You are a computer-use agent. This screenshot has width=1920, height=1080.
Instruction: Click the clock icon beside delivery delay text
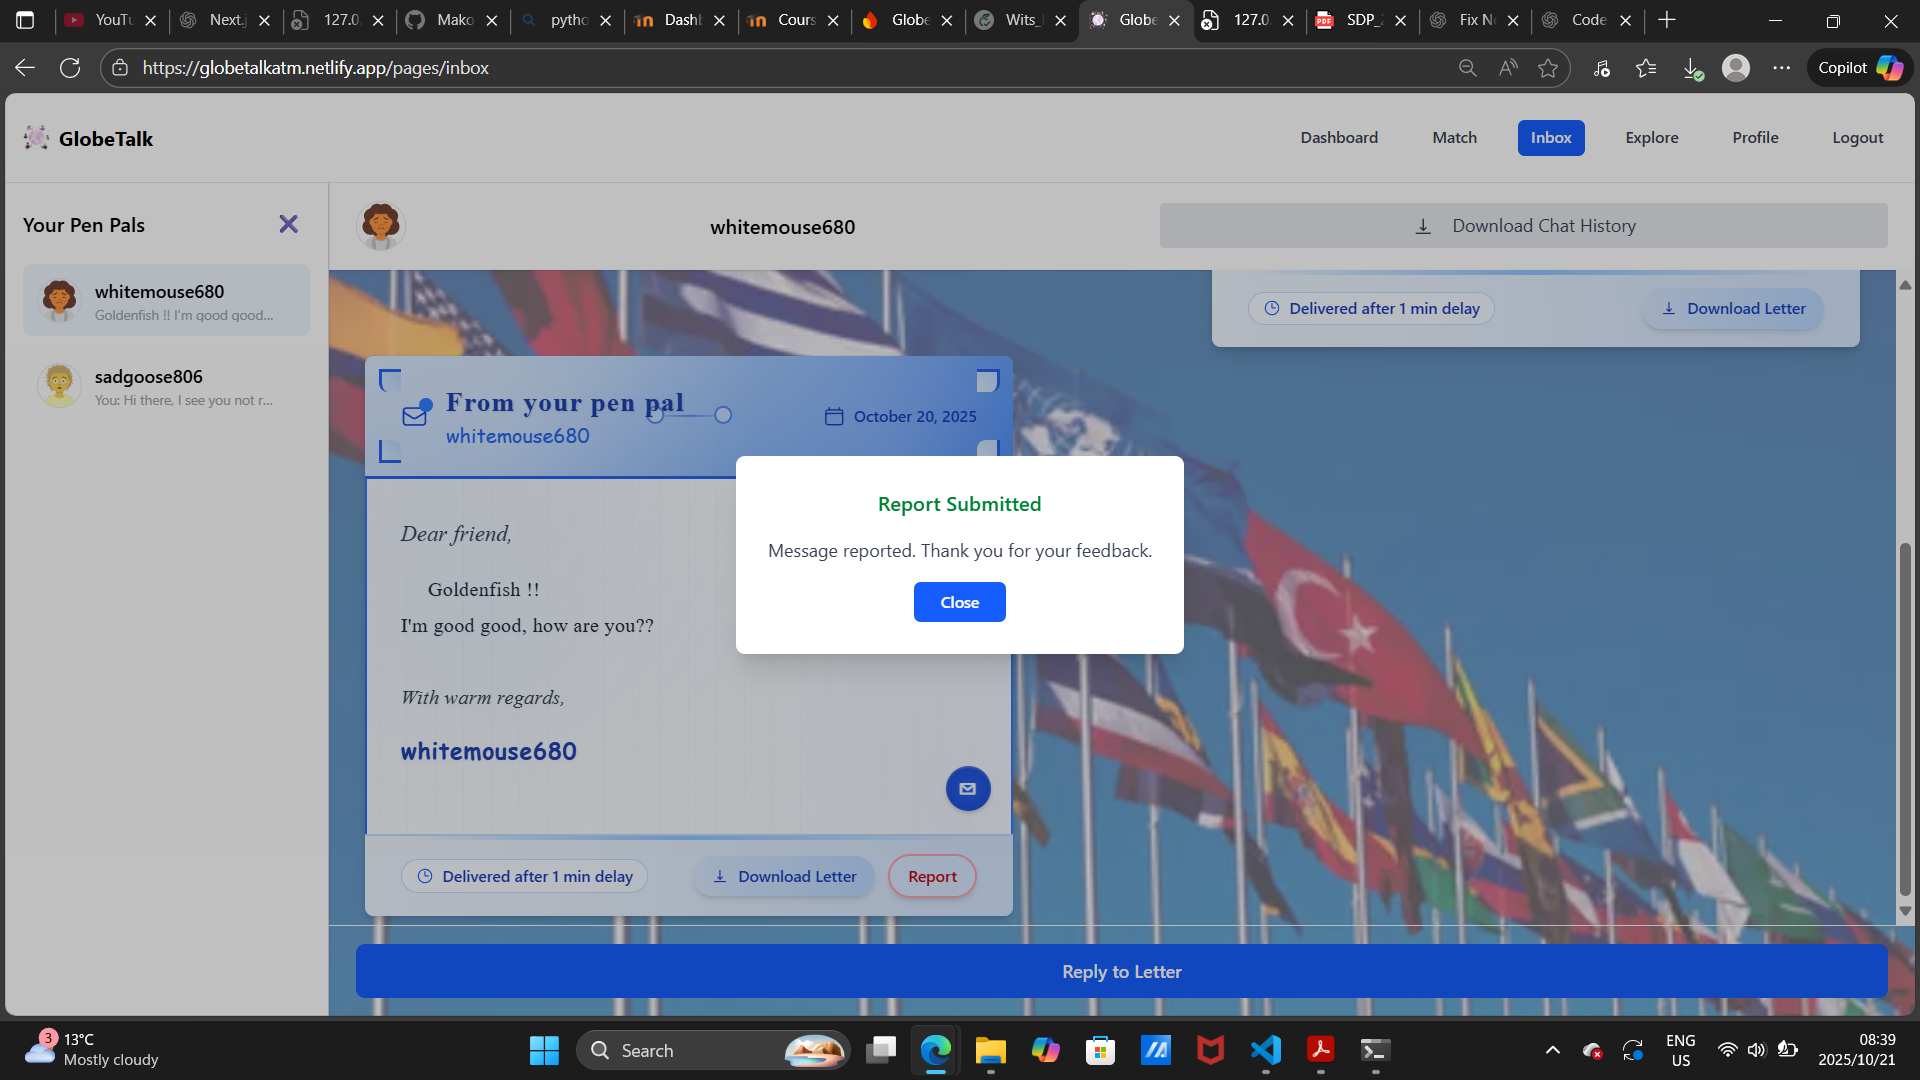[423, 876]
